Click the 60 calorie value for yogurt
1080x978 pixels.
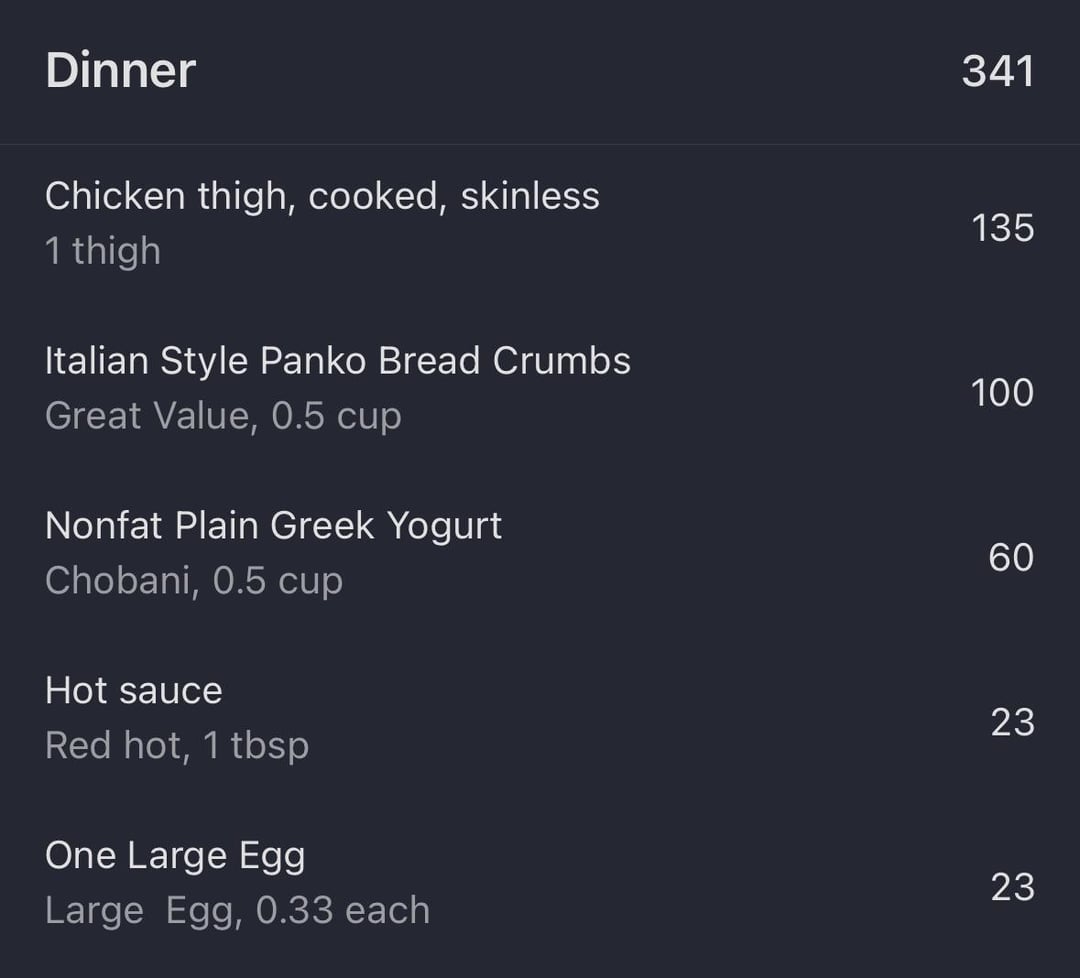pos(1011,558)
